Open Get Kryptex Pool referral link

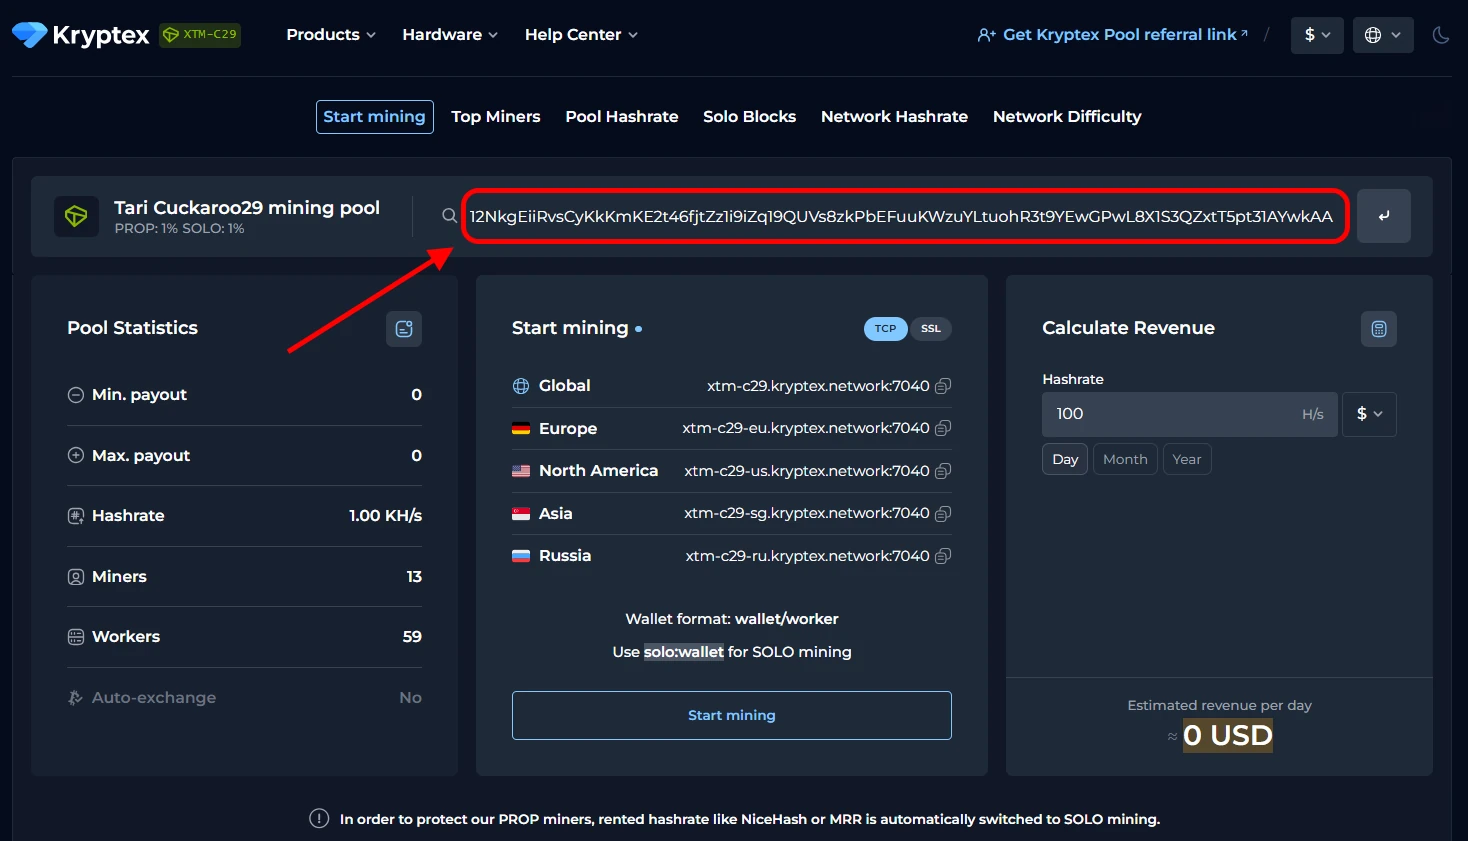[1112, 35]
